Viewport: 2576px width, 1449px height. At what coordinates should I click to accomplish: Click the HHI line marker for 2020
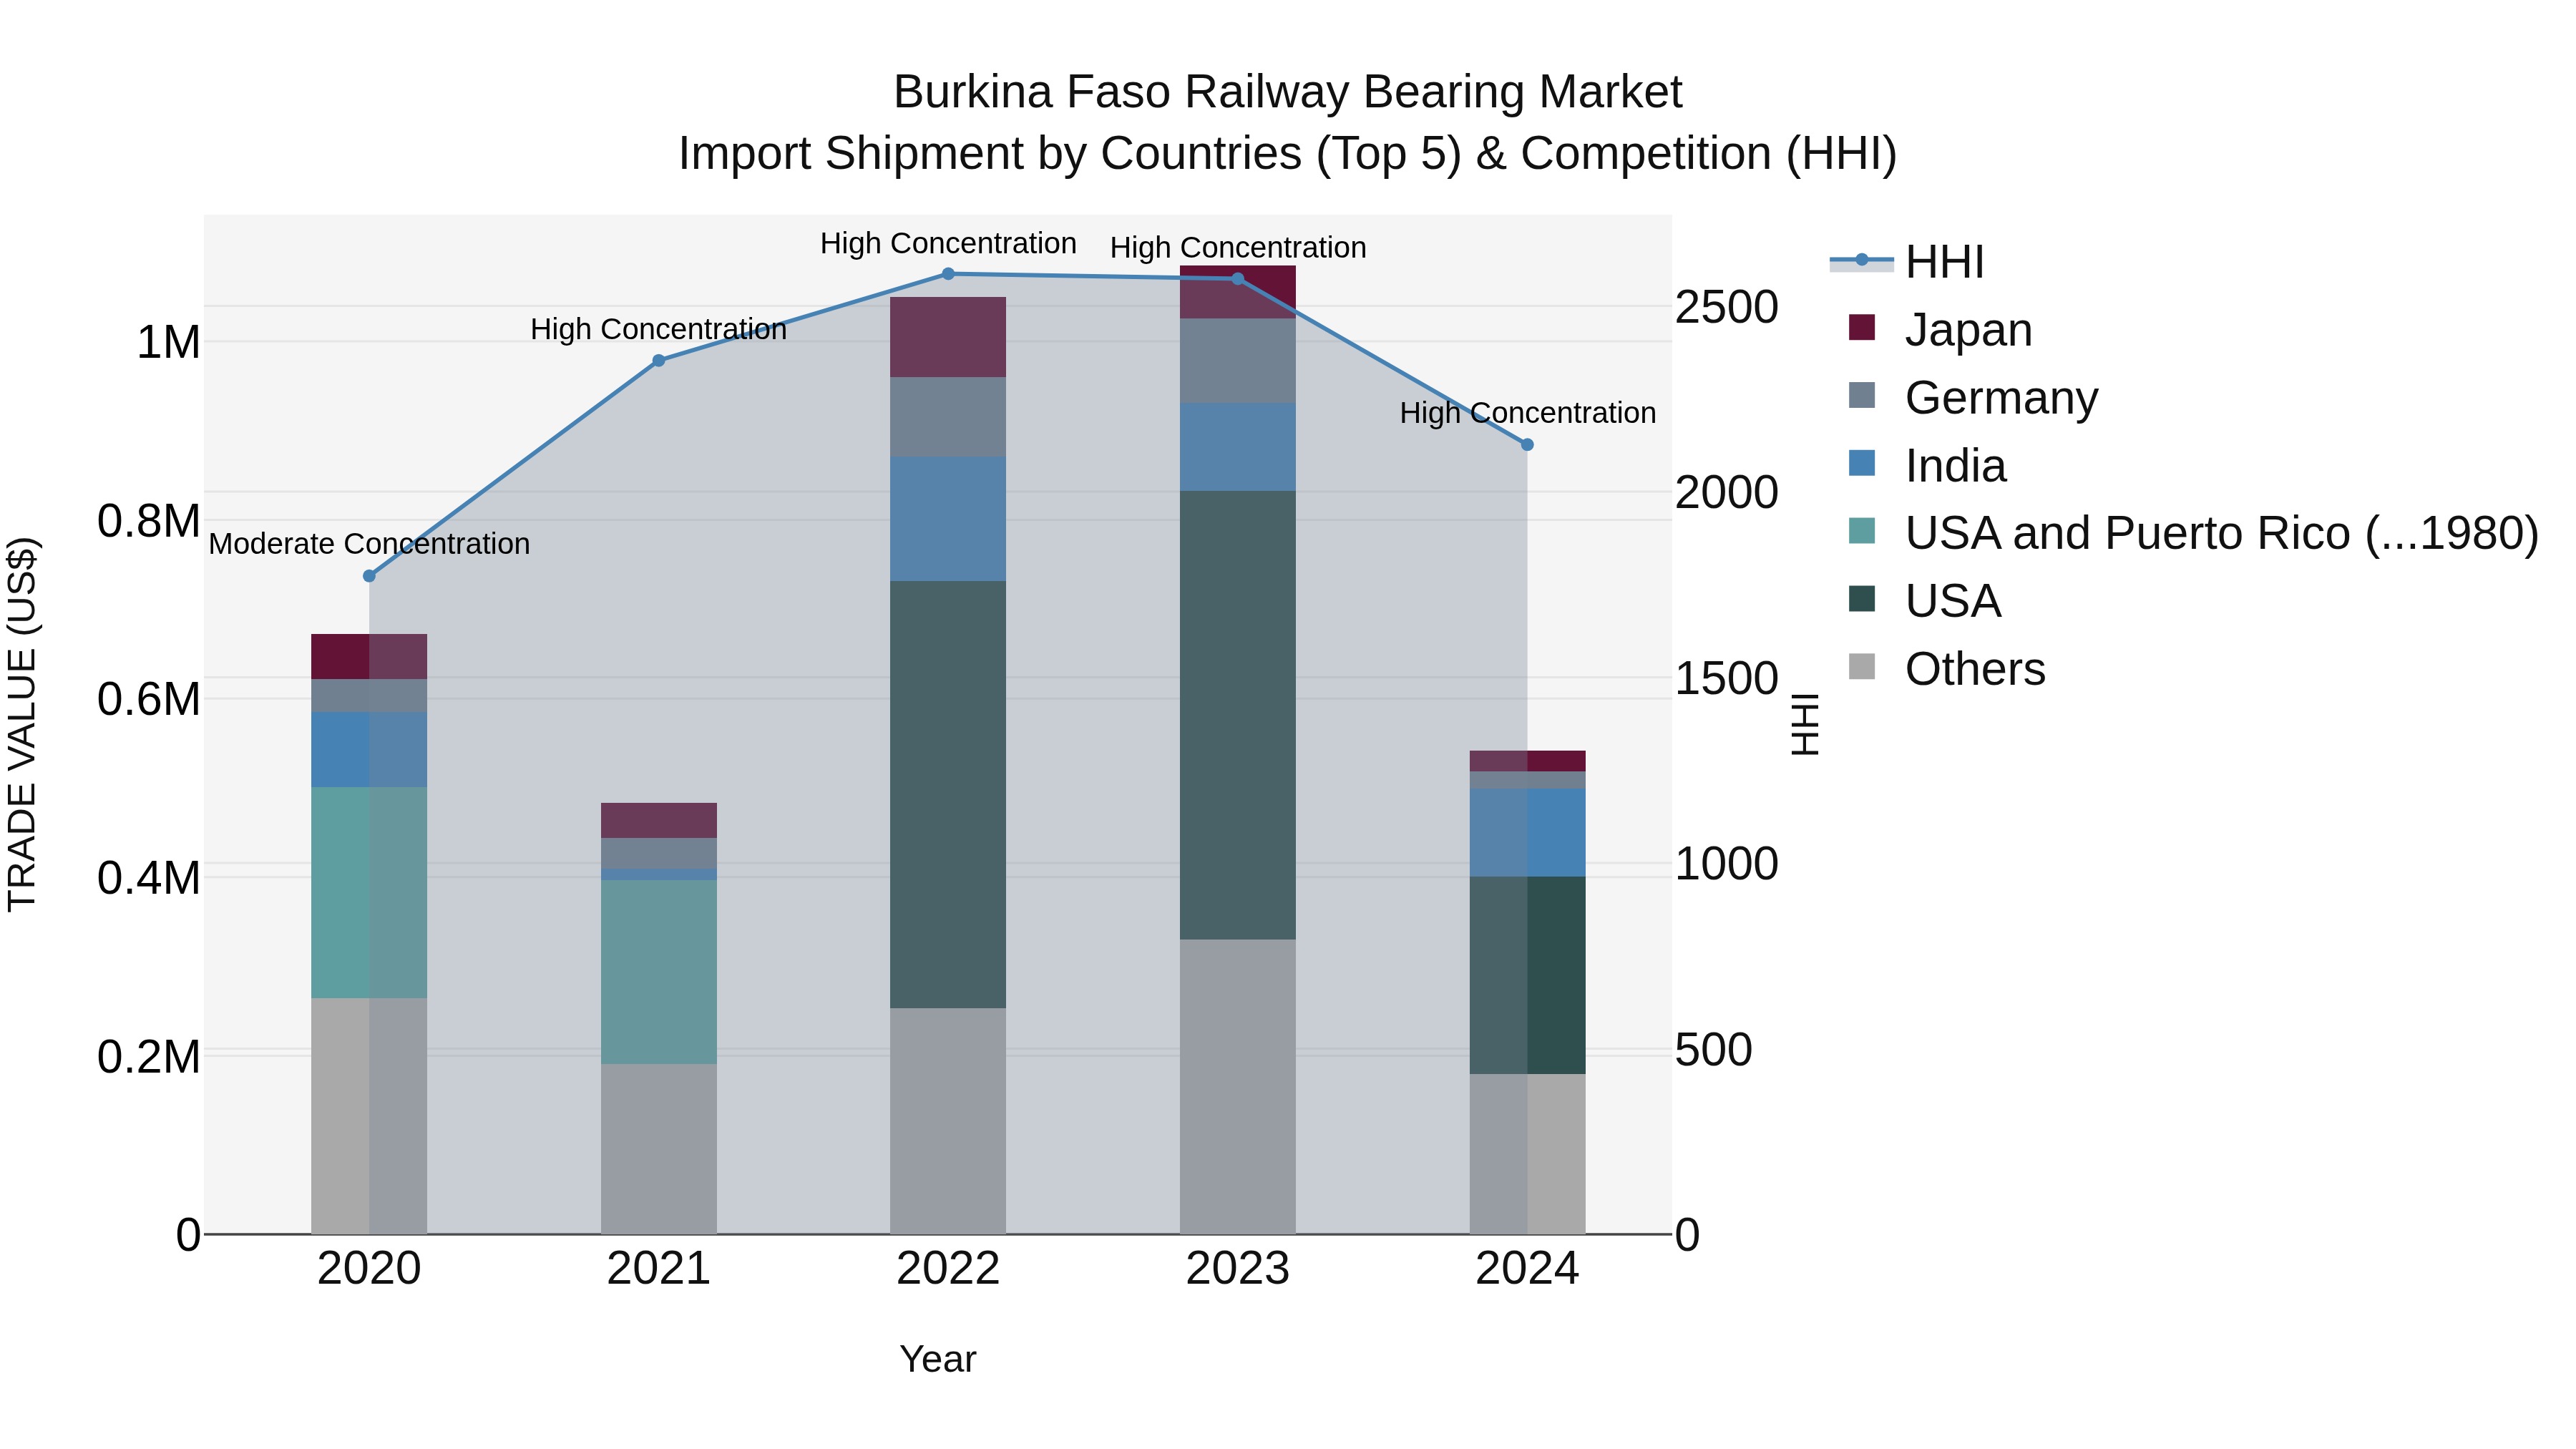click(x=369, y=576)
